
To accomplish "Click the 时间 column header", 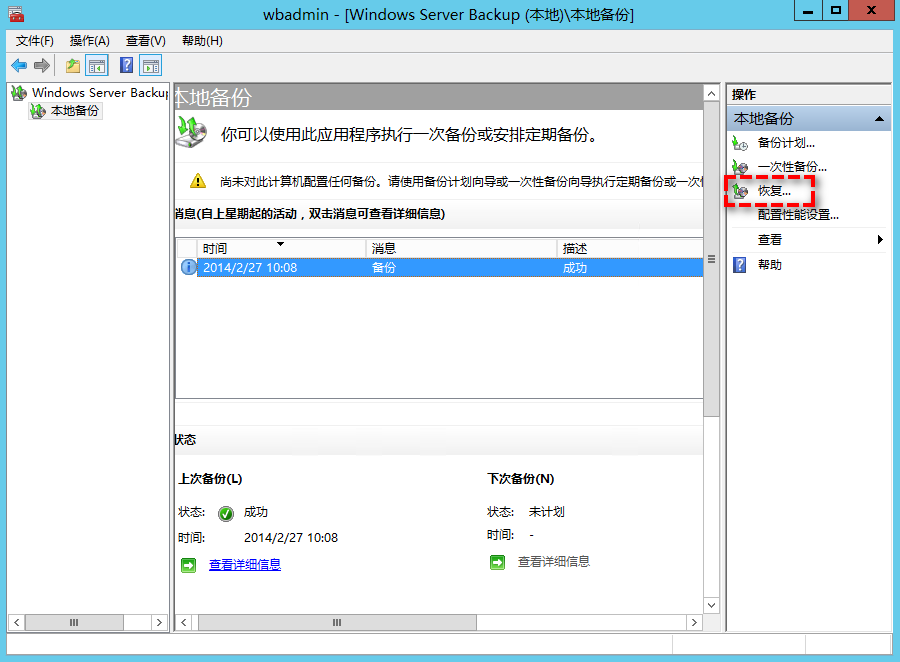I will click(281, 249).
